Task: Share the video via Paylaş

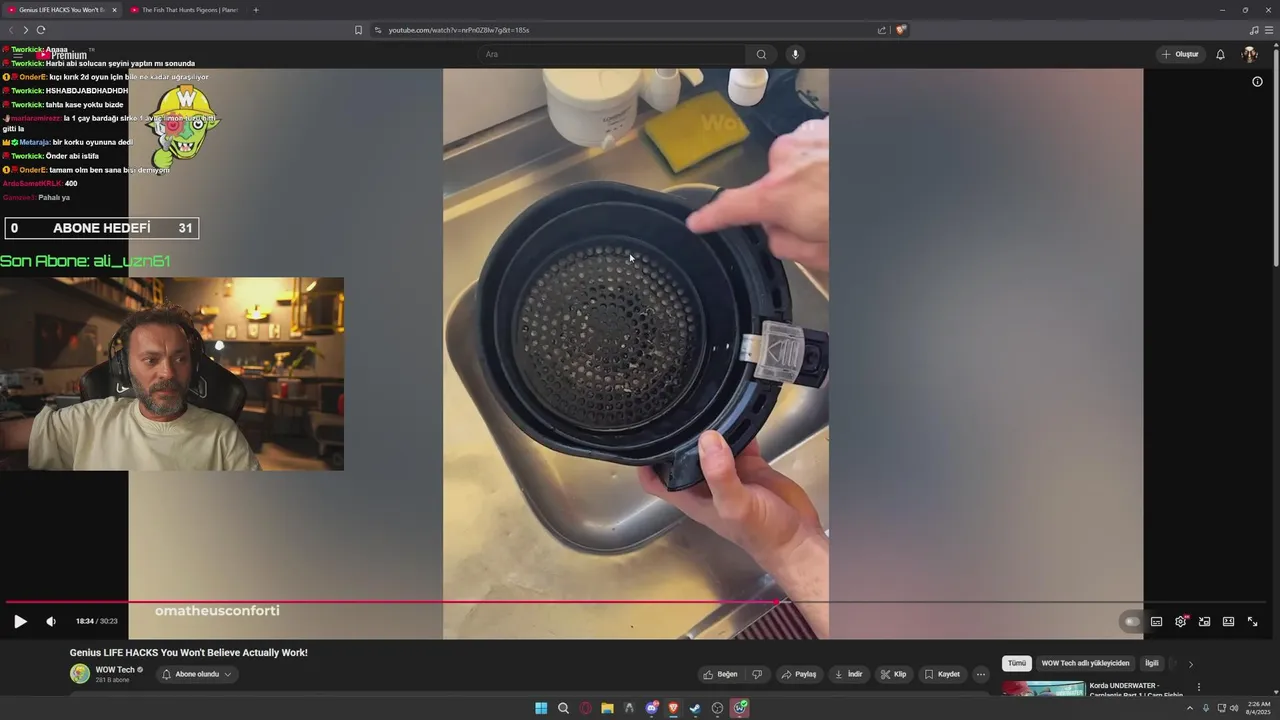Action: point(799,674)
